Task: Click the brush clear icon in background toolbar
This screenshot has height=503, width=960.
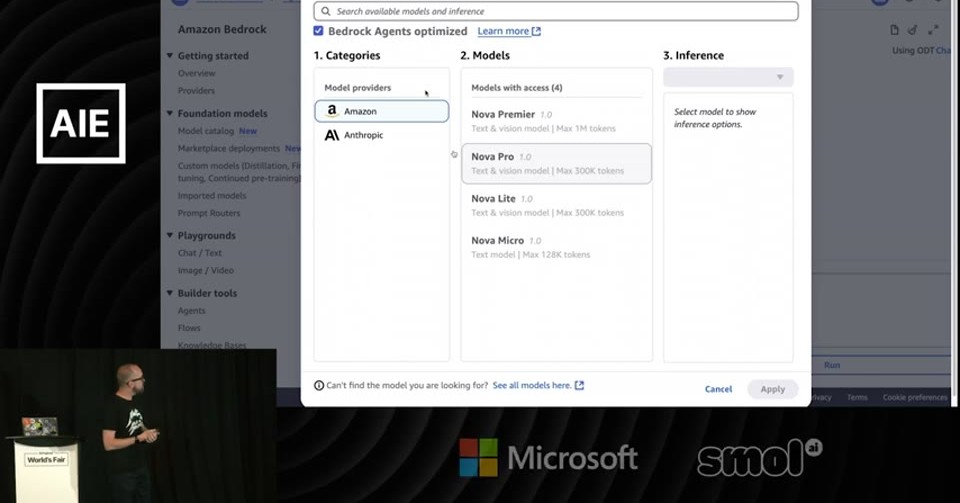Action: [913, 30]
